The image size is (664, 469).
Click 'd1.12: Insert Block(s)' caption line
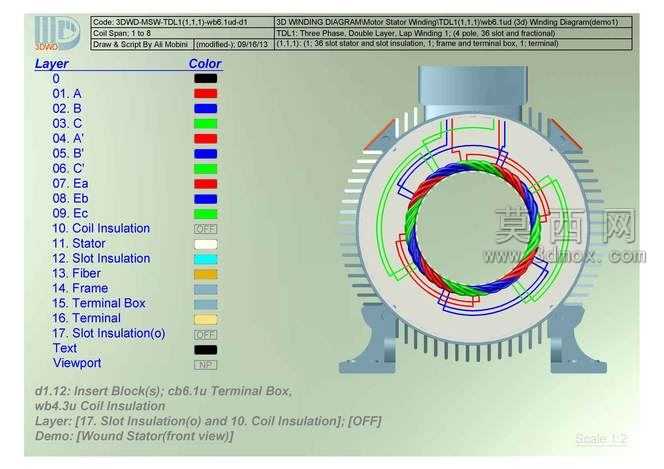click(163, 391)
